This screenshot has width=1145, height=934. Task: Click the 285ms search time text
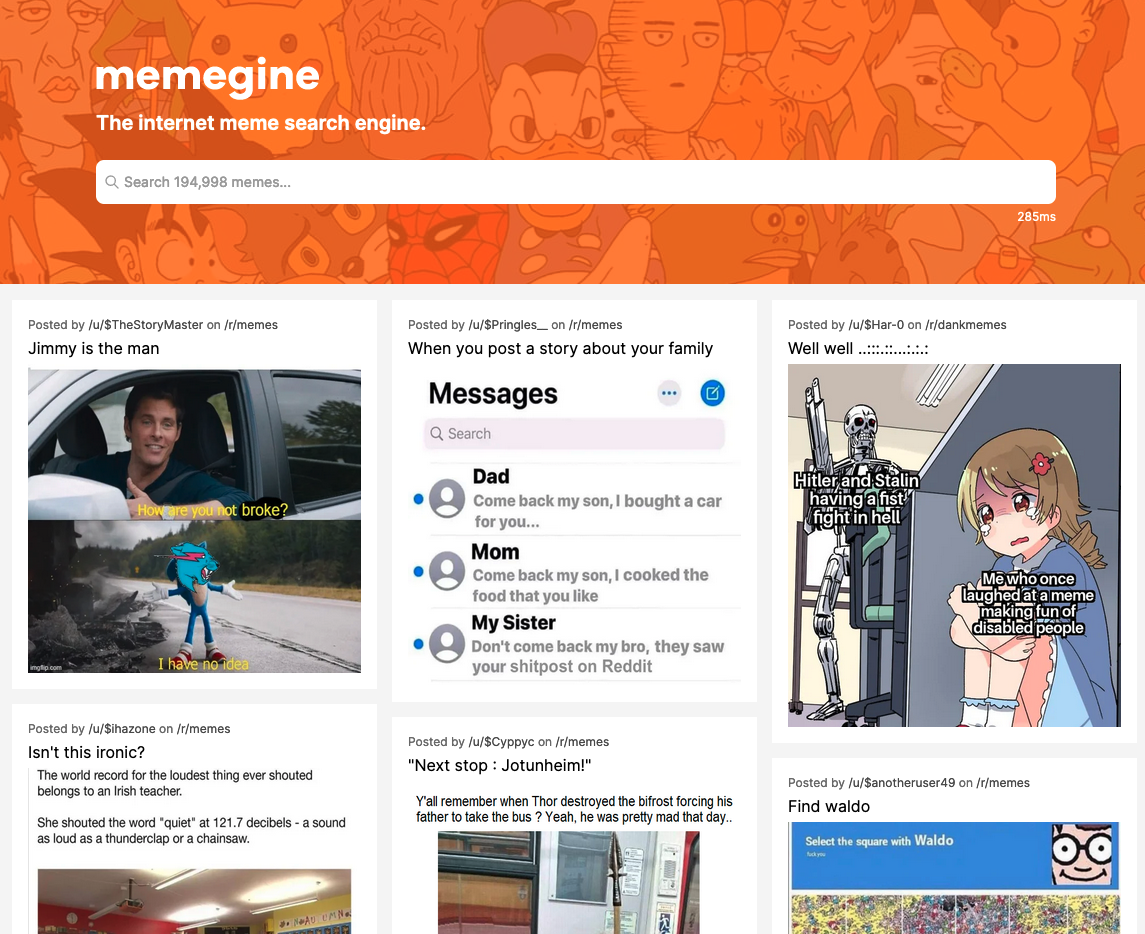coord(1036,216)
